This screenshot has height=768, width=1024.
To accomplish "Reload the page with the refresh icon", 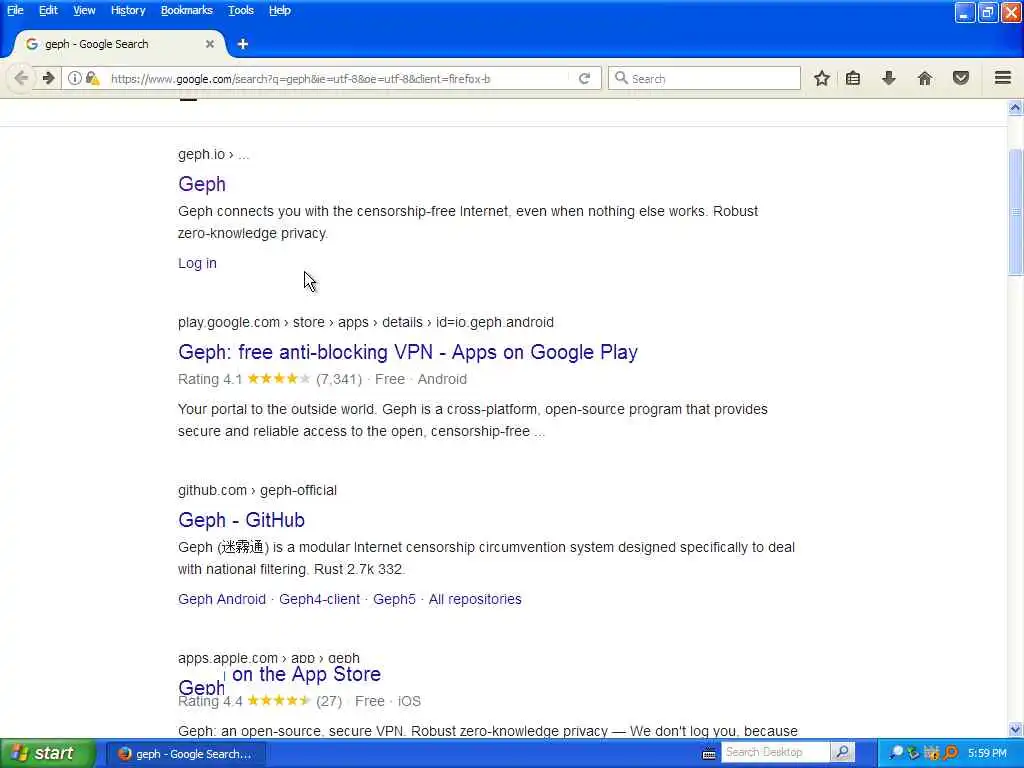I will click(584, 78).
